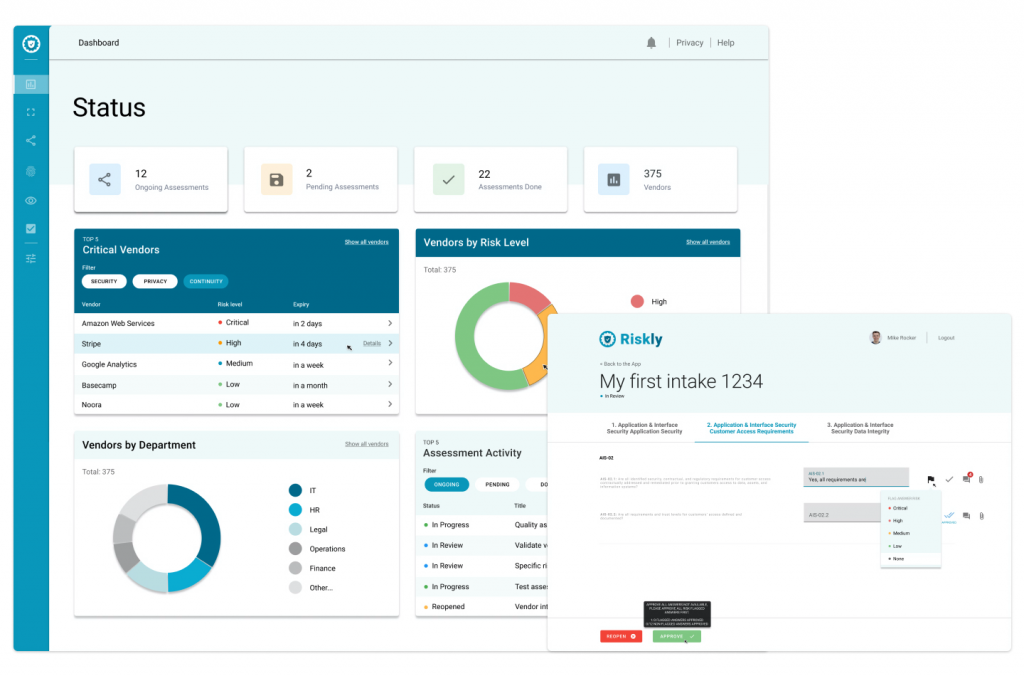
Task: Click the checkmark icon on Assessments Done card
Action: [448, 180]
